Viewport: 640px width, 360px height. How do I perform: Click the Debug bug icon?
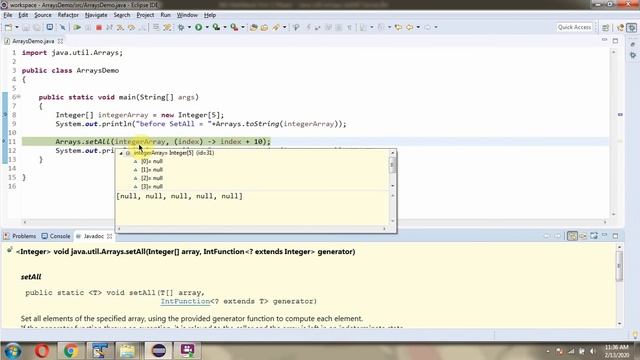point(181,27)
